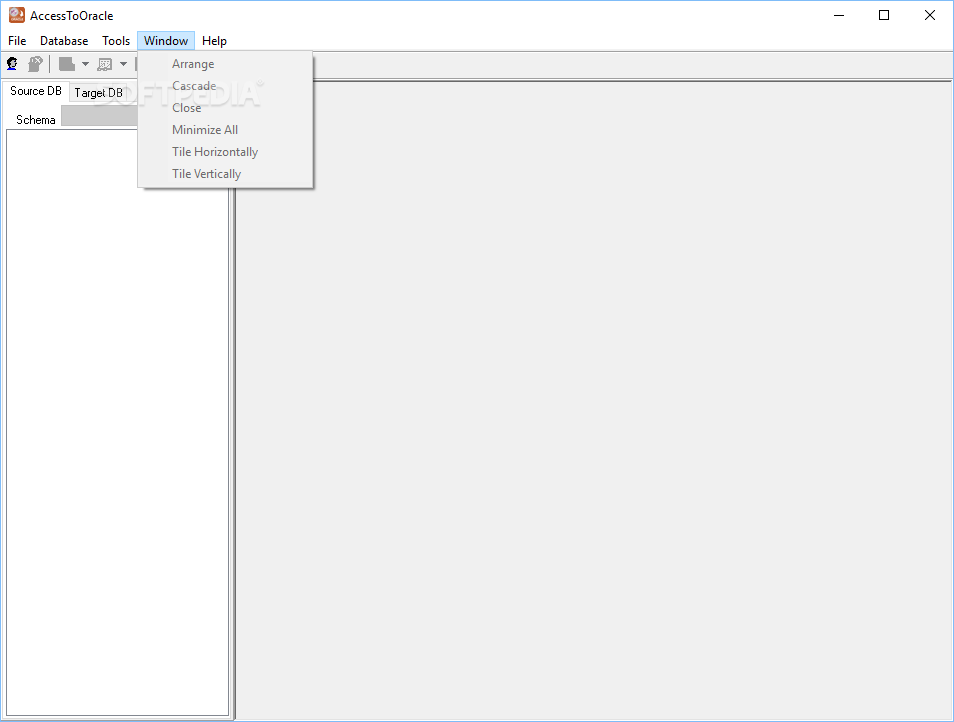Choose Close from the Window menu

[x=226, y=108]
